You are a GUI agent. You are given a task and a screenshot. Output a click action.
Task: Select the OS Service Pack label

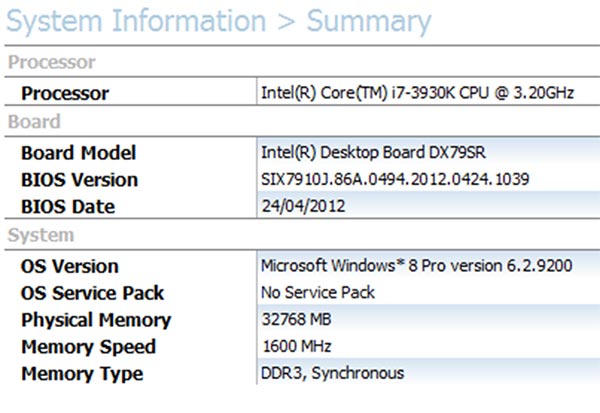[92, 294]
